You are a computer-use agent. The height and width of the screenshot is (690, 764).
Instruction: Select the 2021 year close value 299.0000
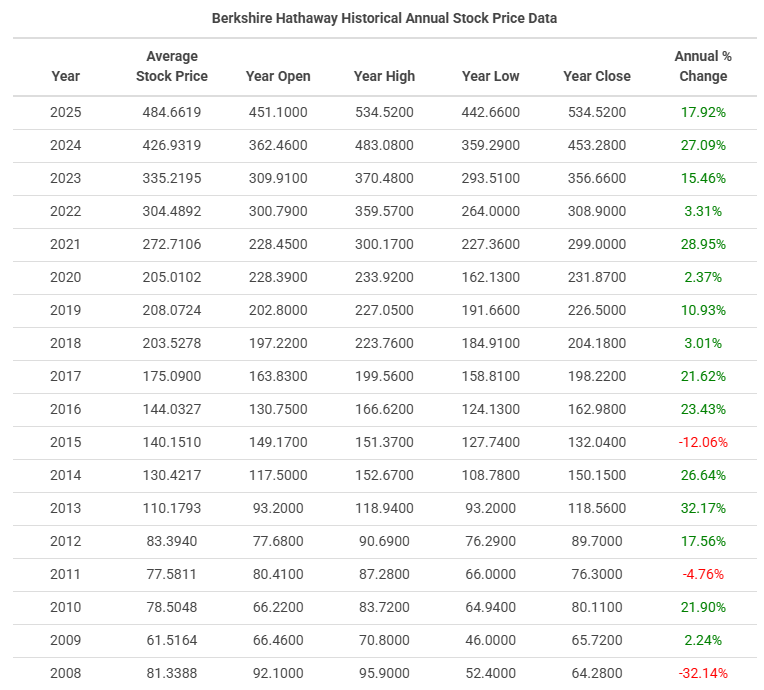click(597, 244)
